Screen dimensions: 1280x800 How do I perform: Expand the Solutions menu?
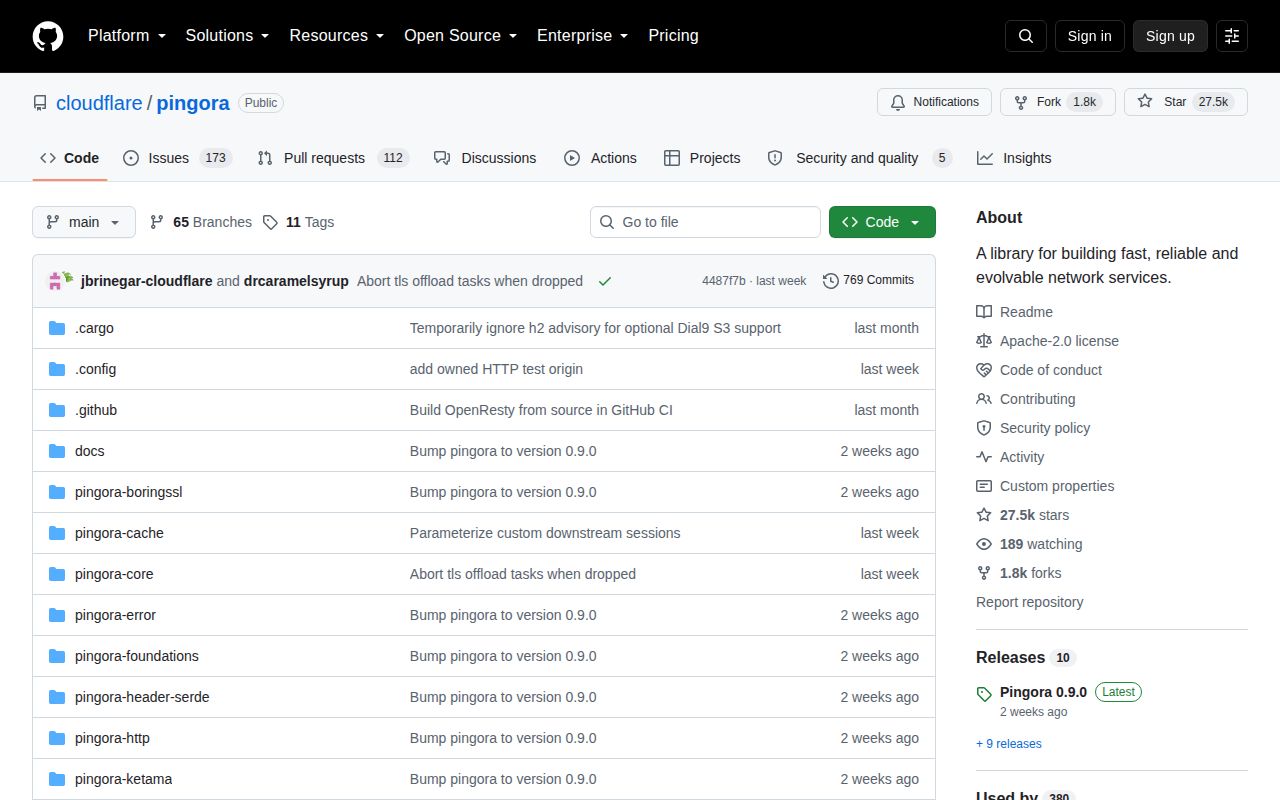[227, 36]
